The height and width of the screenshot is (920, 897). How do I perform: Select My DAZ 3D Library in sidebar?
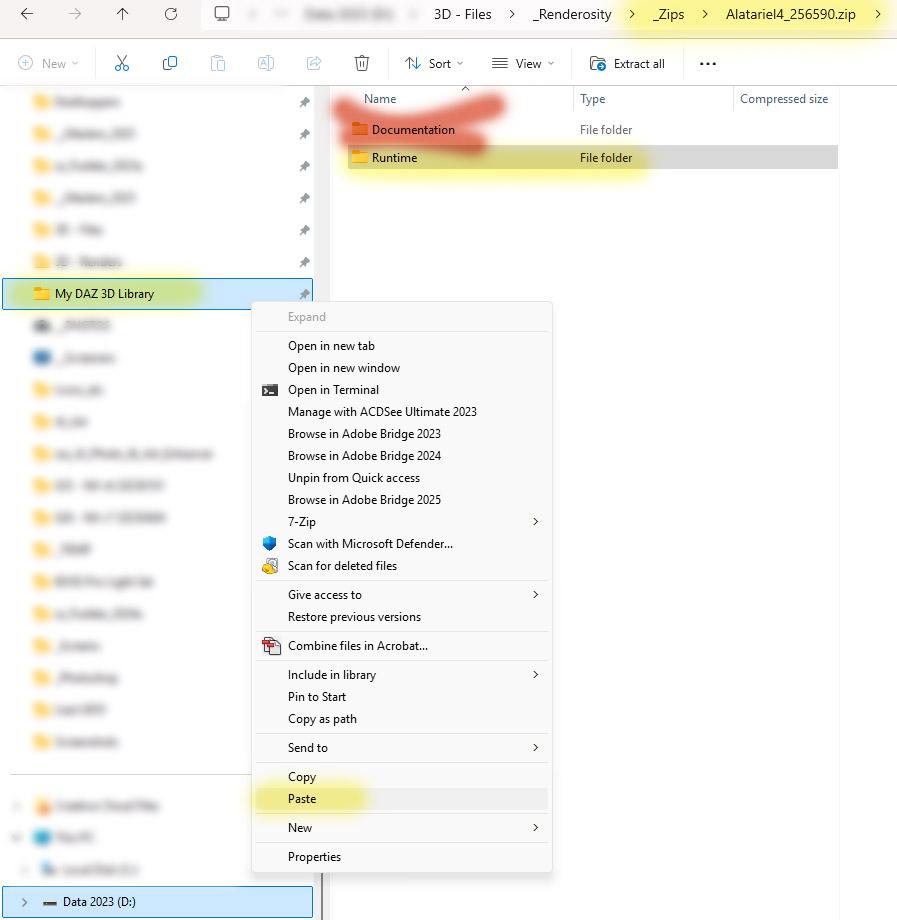[x=157, y=294]
